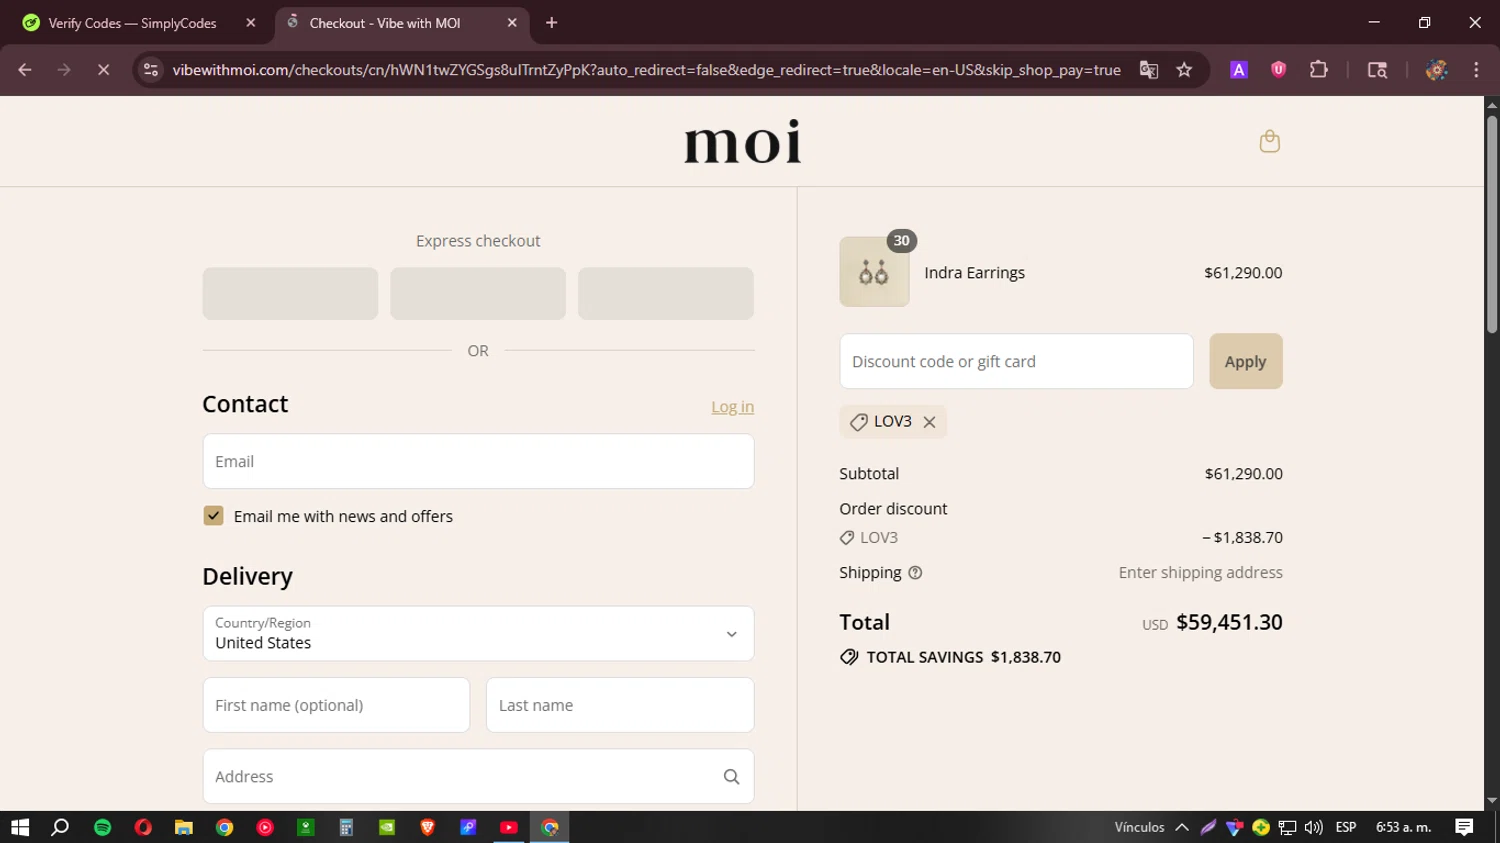Toggle Email me with news and offers
The image size is (1500, 843).
click(213, 516)
